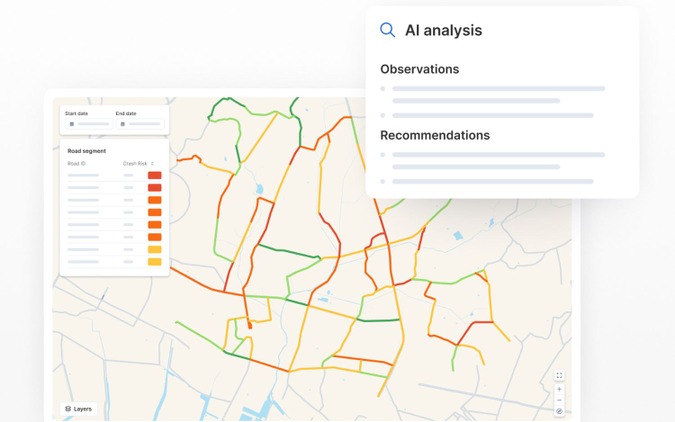The image size is (675, 422).
Task: Open the Layers panel
Action: (x=78, y=409)
